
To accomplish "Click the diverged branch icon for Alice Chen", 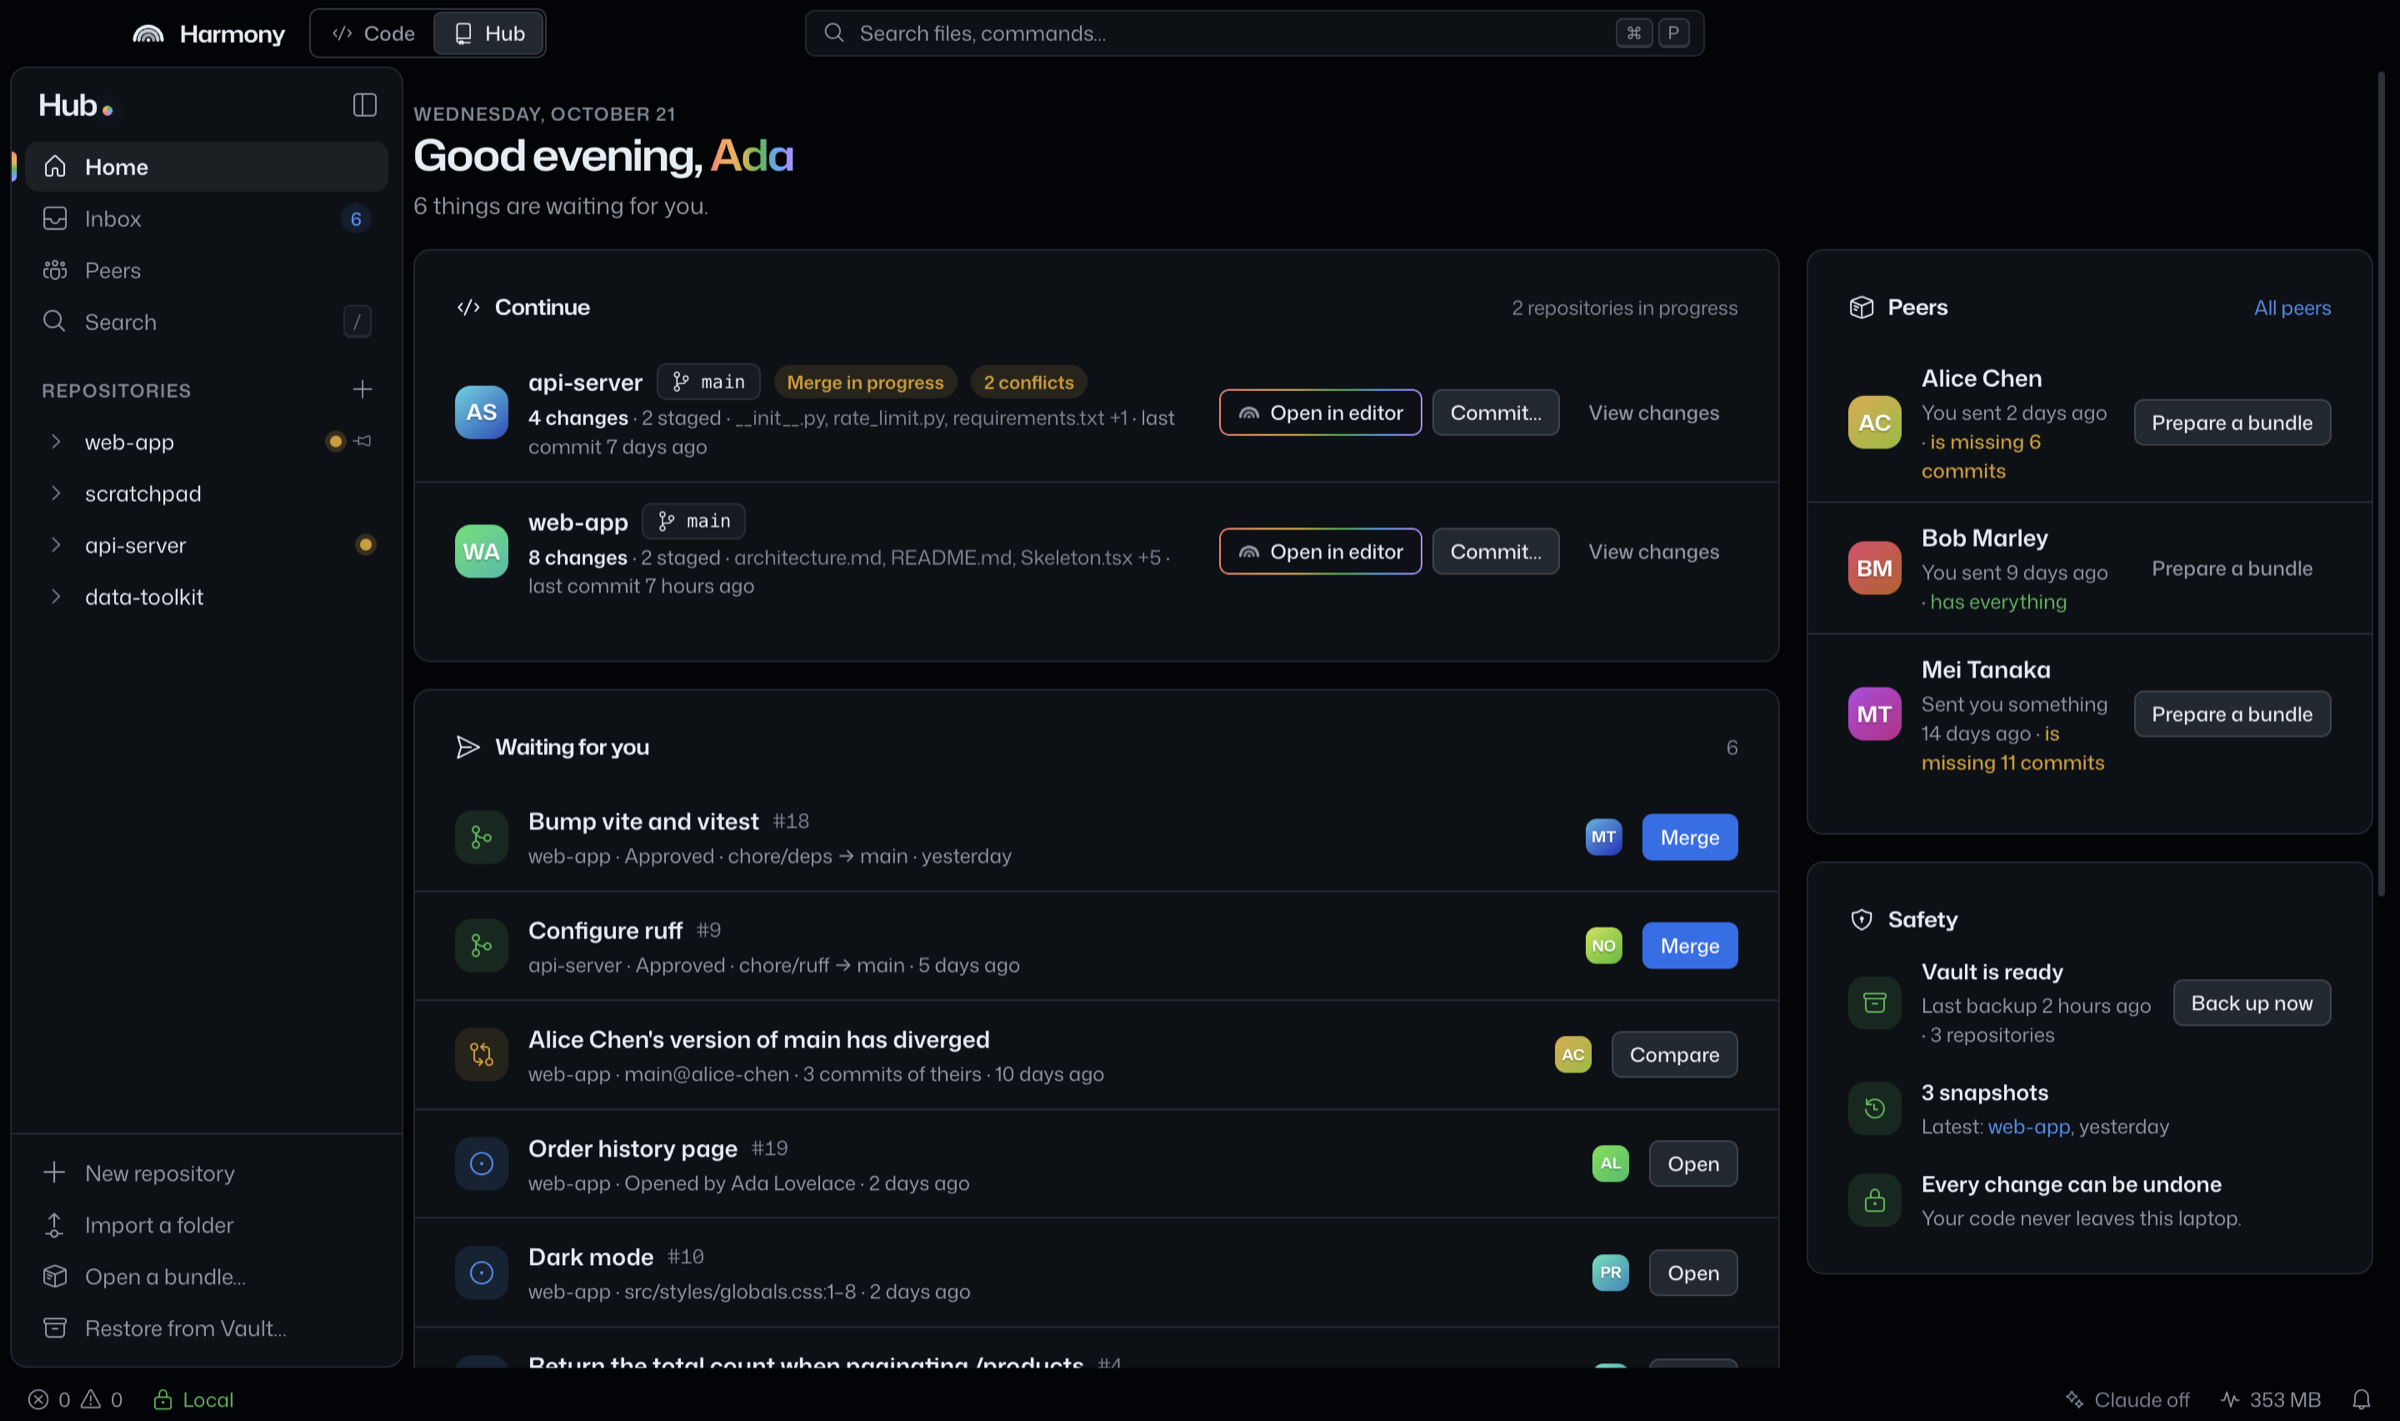I will pyautogui.click(x=481, y=1054).
